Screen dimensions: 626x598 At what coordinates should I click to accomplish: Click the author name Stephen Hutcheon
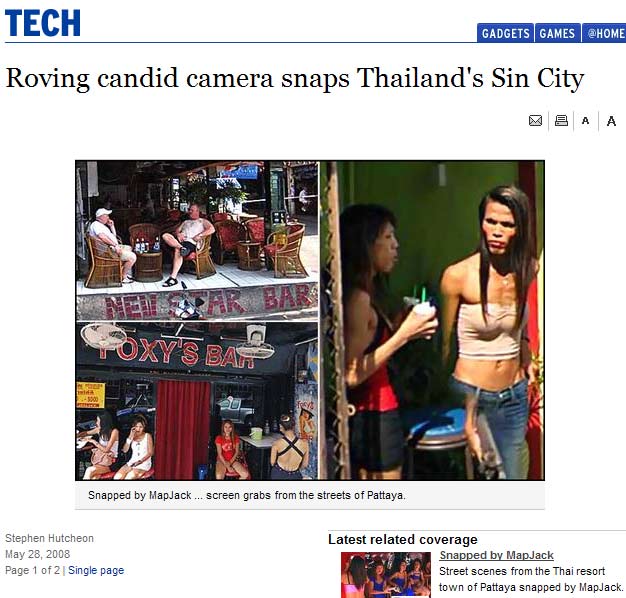coord(50,538)
